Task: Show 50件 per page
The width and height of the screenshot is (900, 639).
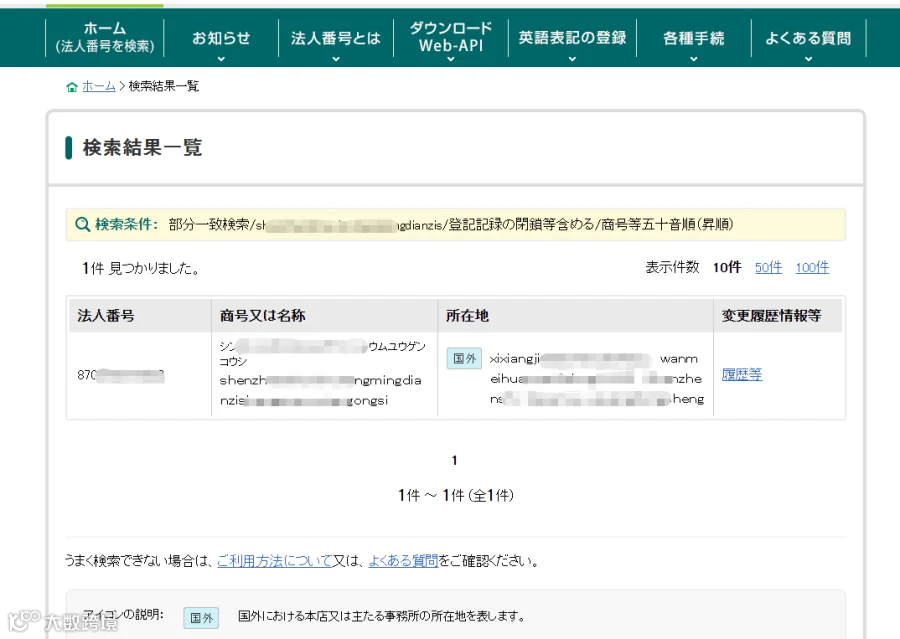Action: point(768,268)
